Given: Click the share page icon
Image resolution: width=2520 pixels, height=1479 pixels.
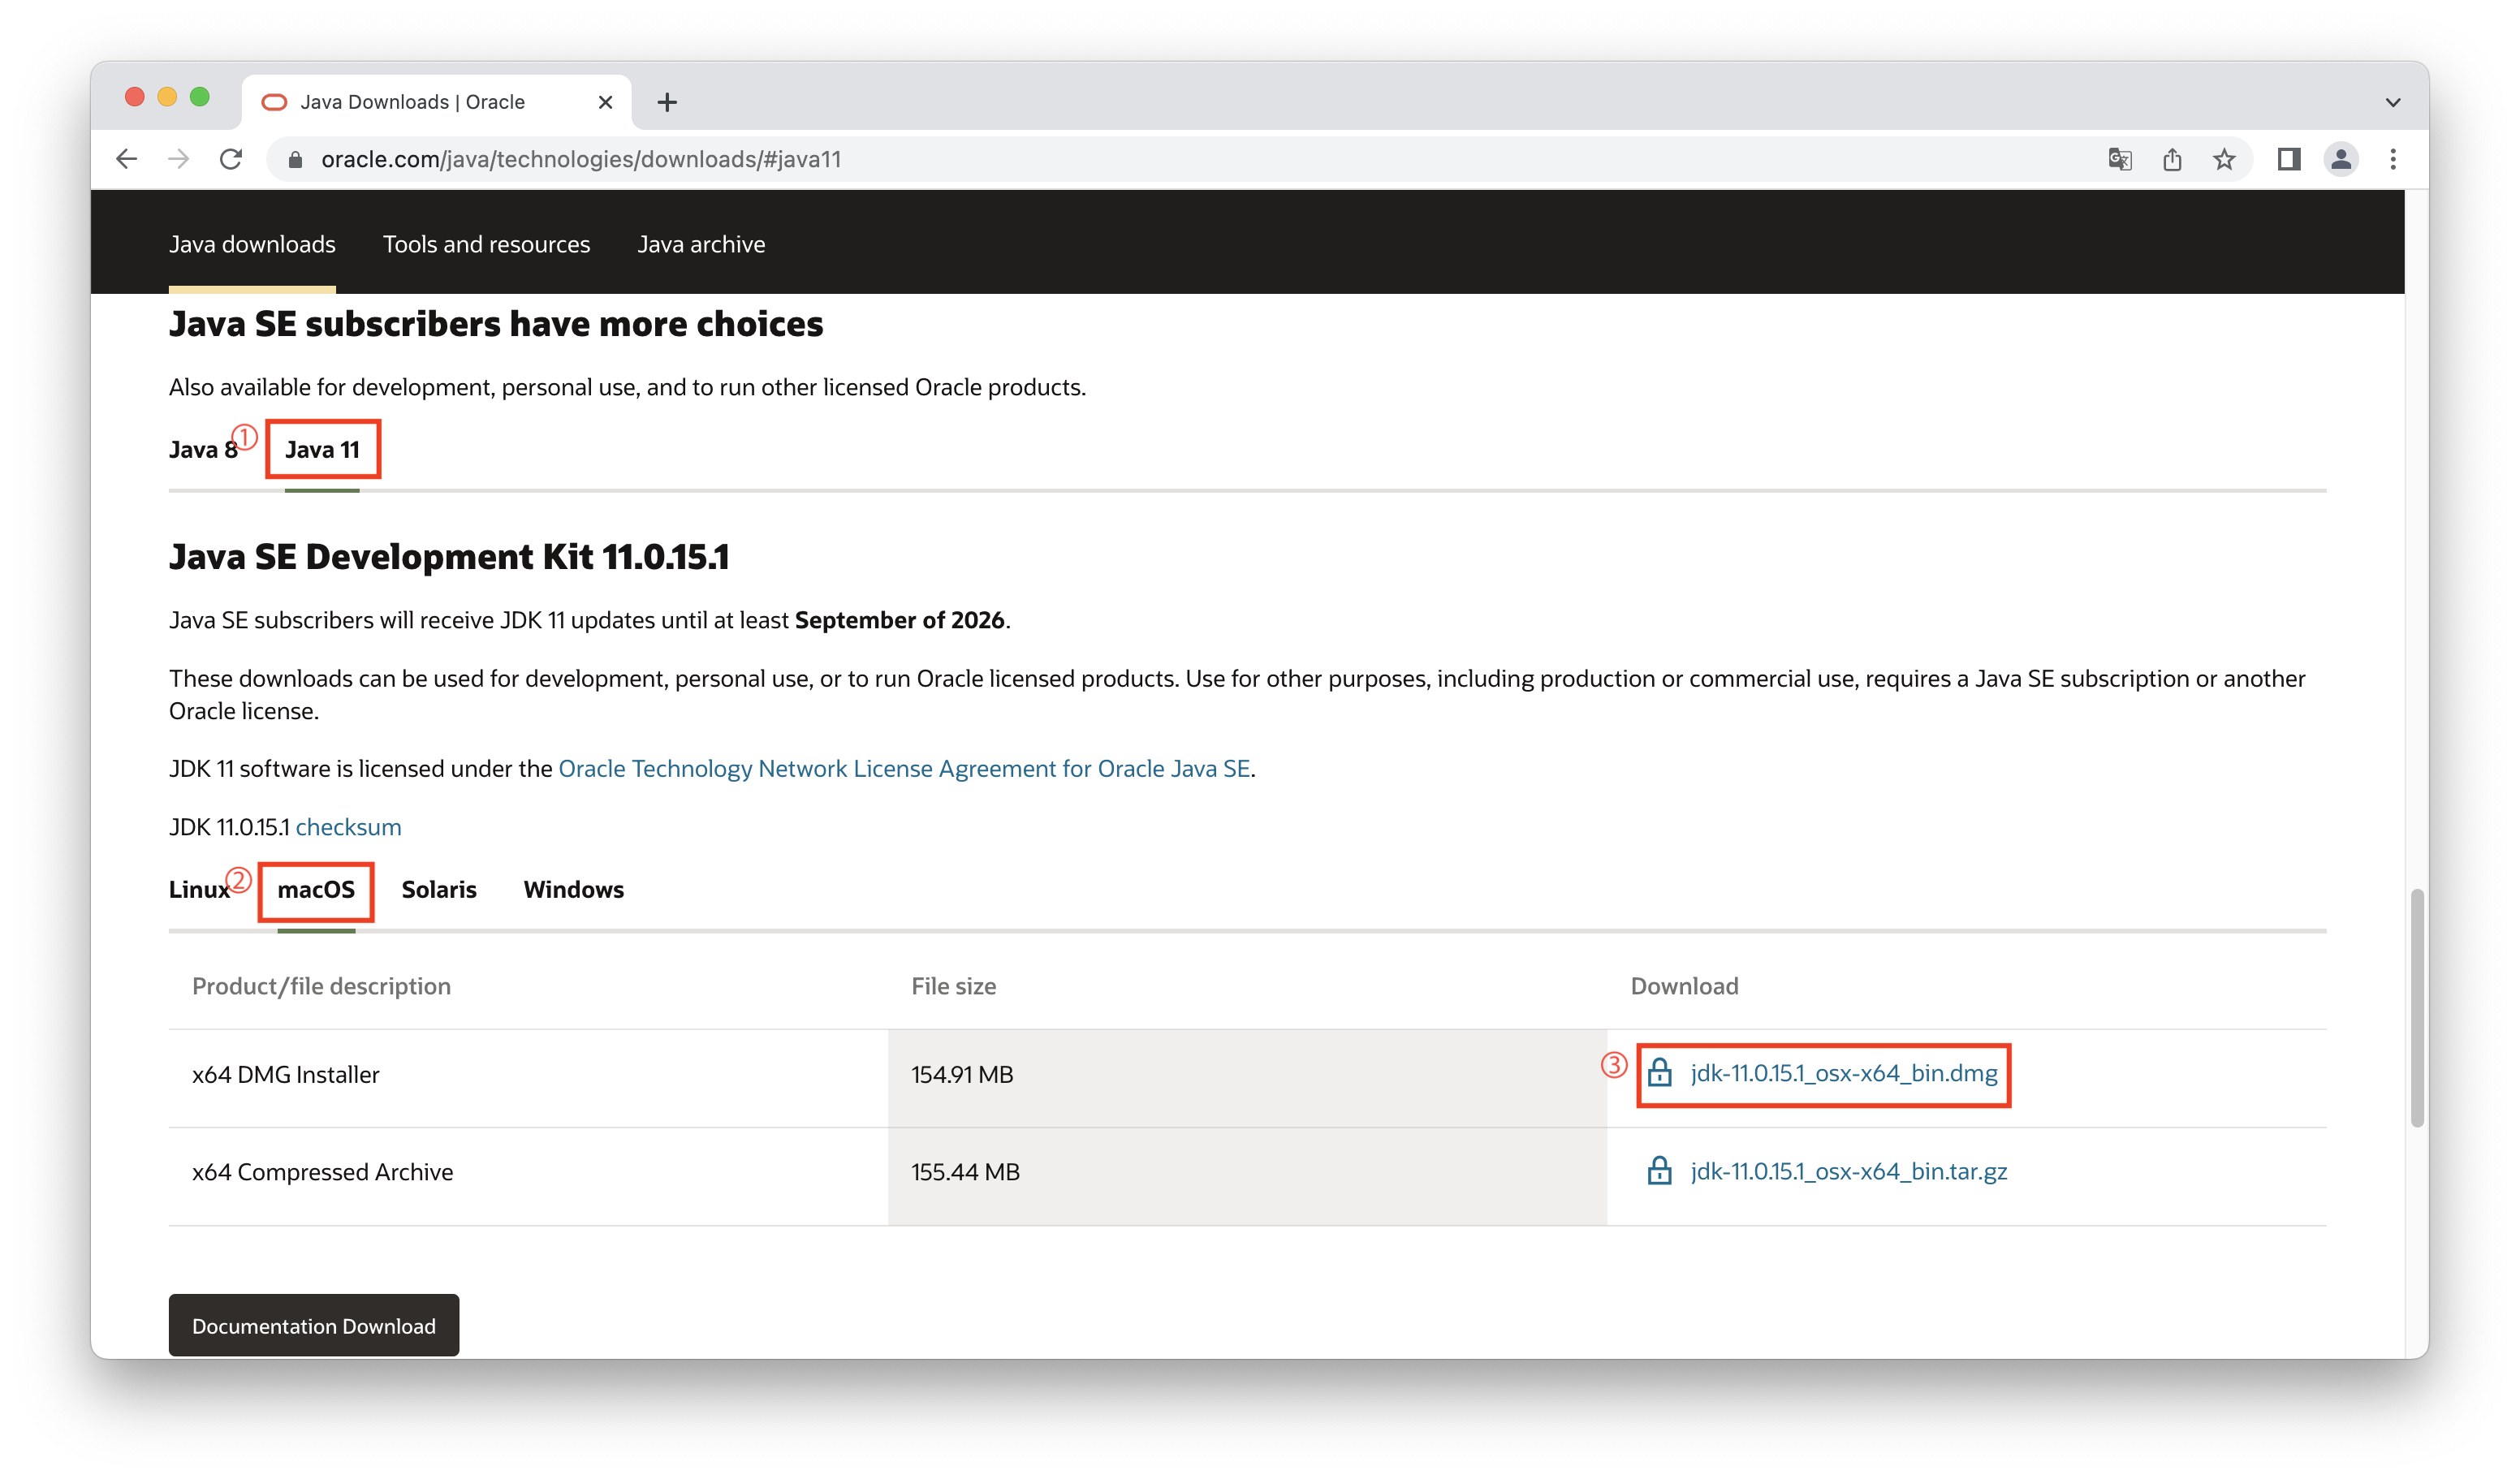Looking at the screenshot, I should point(2172,159).
